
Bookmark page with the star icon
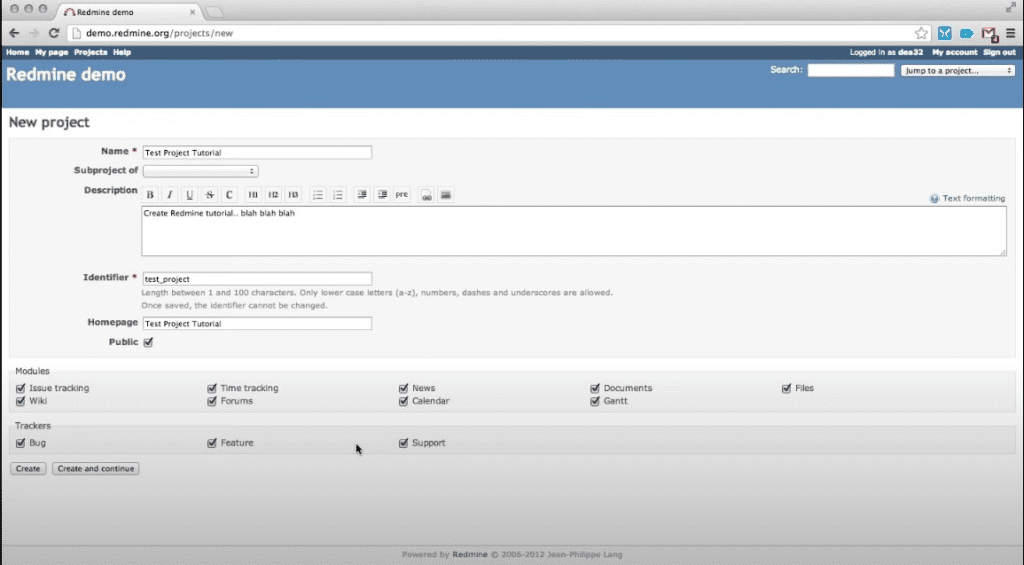921,33
